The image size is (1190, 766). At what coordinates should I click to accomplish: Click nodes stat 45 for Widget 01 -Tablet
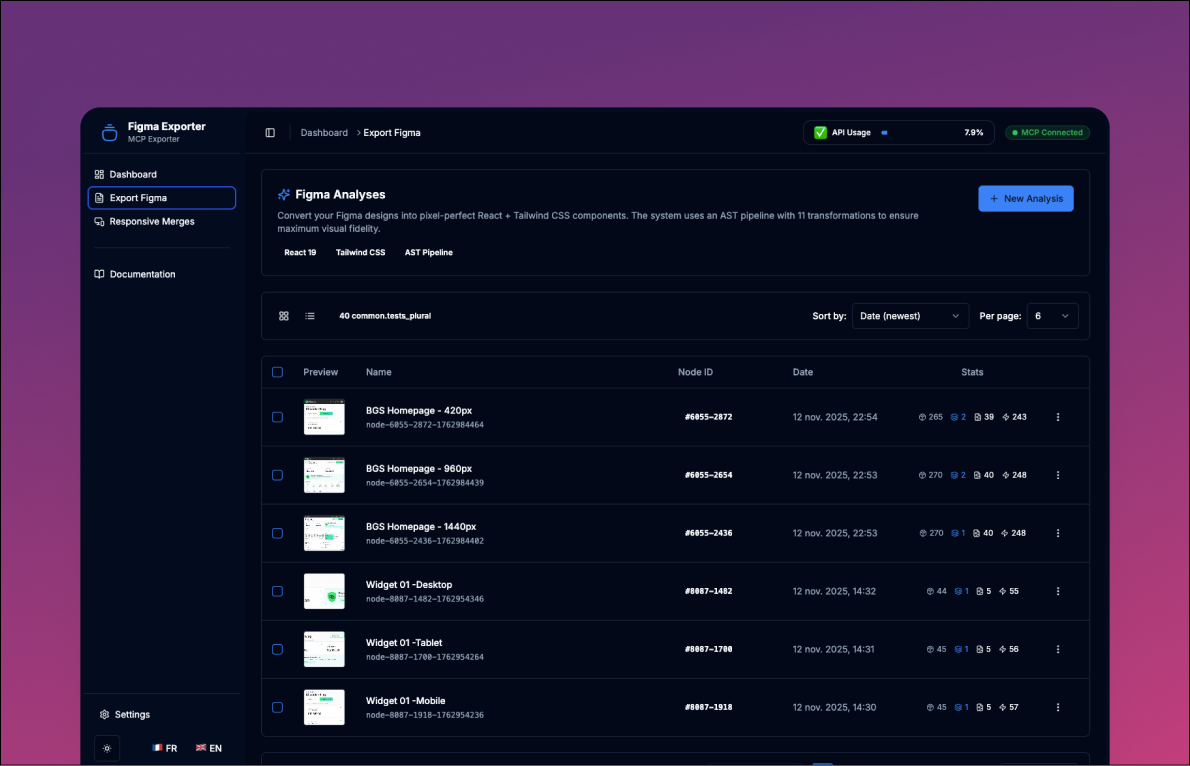point(937,649)
